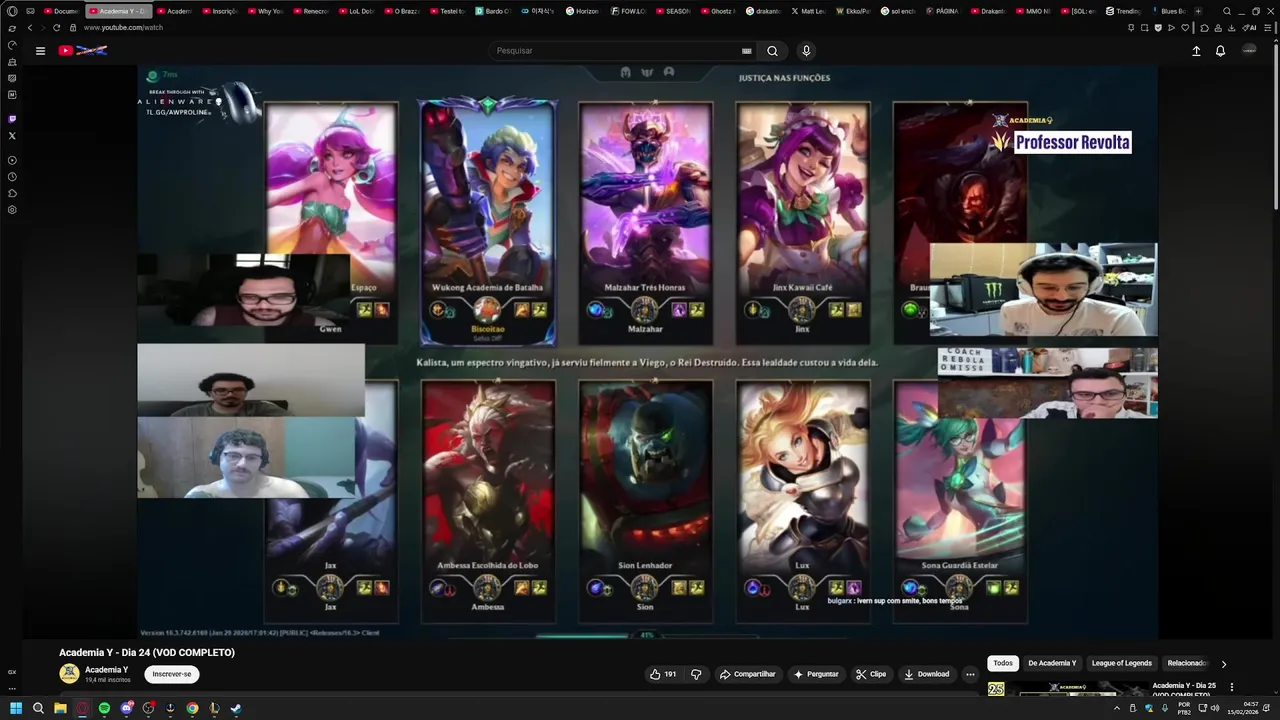Viewport: 1280px width, 720px height.
Task: Open Spotify from the taskbar
Action: [104, 708]
